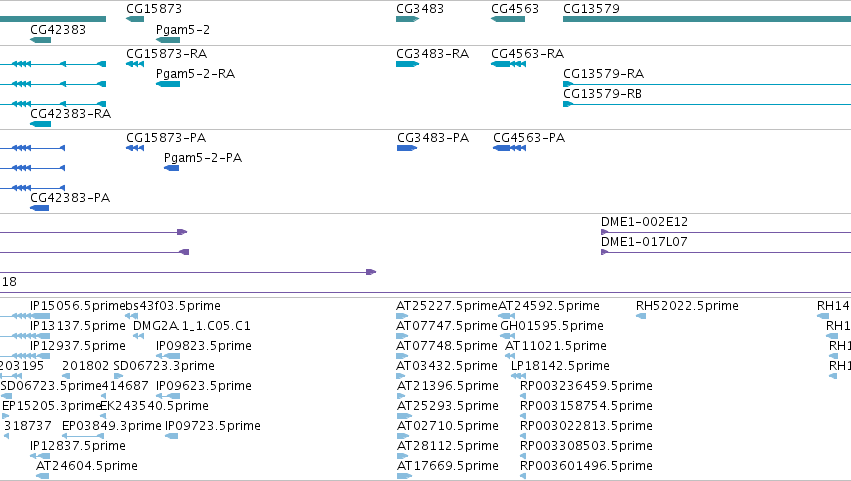Select the RP003601496.5prime EST label

pyautogui.click(x=586, y=466)
